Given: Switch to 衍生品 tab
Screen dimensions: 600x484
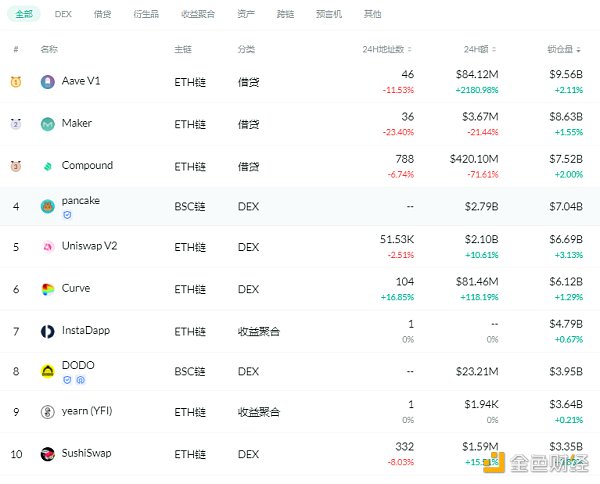Looking at the screenshot, I should point(146,14).
